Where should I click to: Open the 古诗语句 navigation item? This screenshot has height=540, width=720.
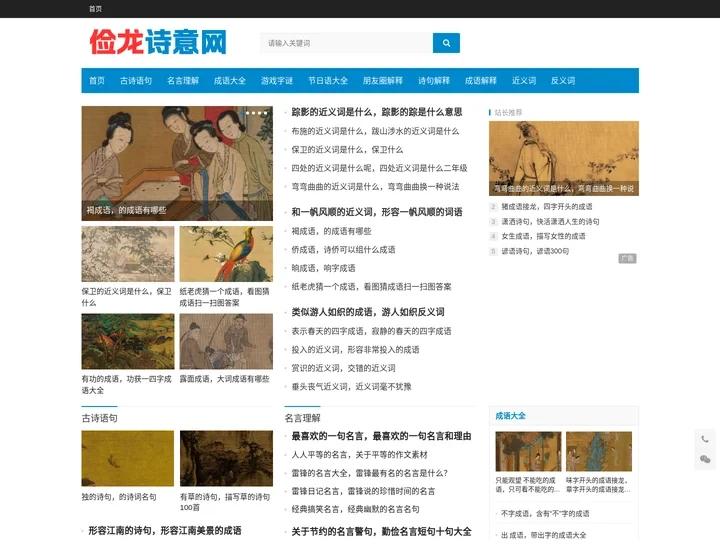(x=136, y=81)
